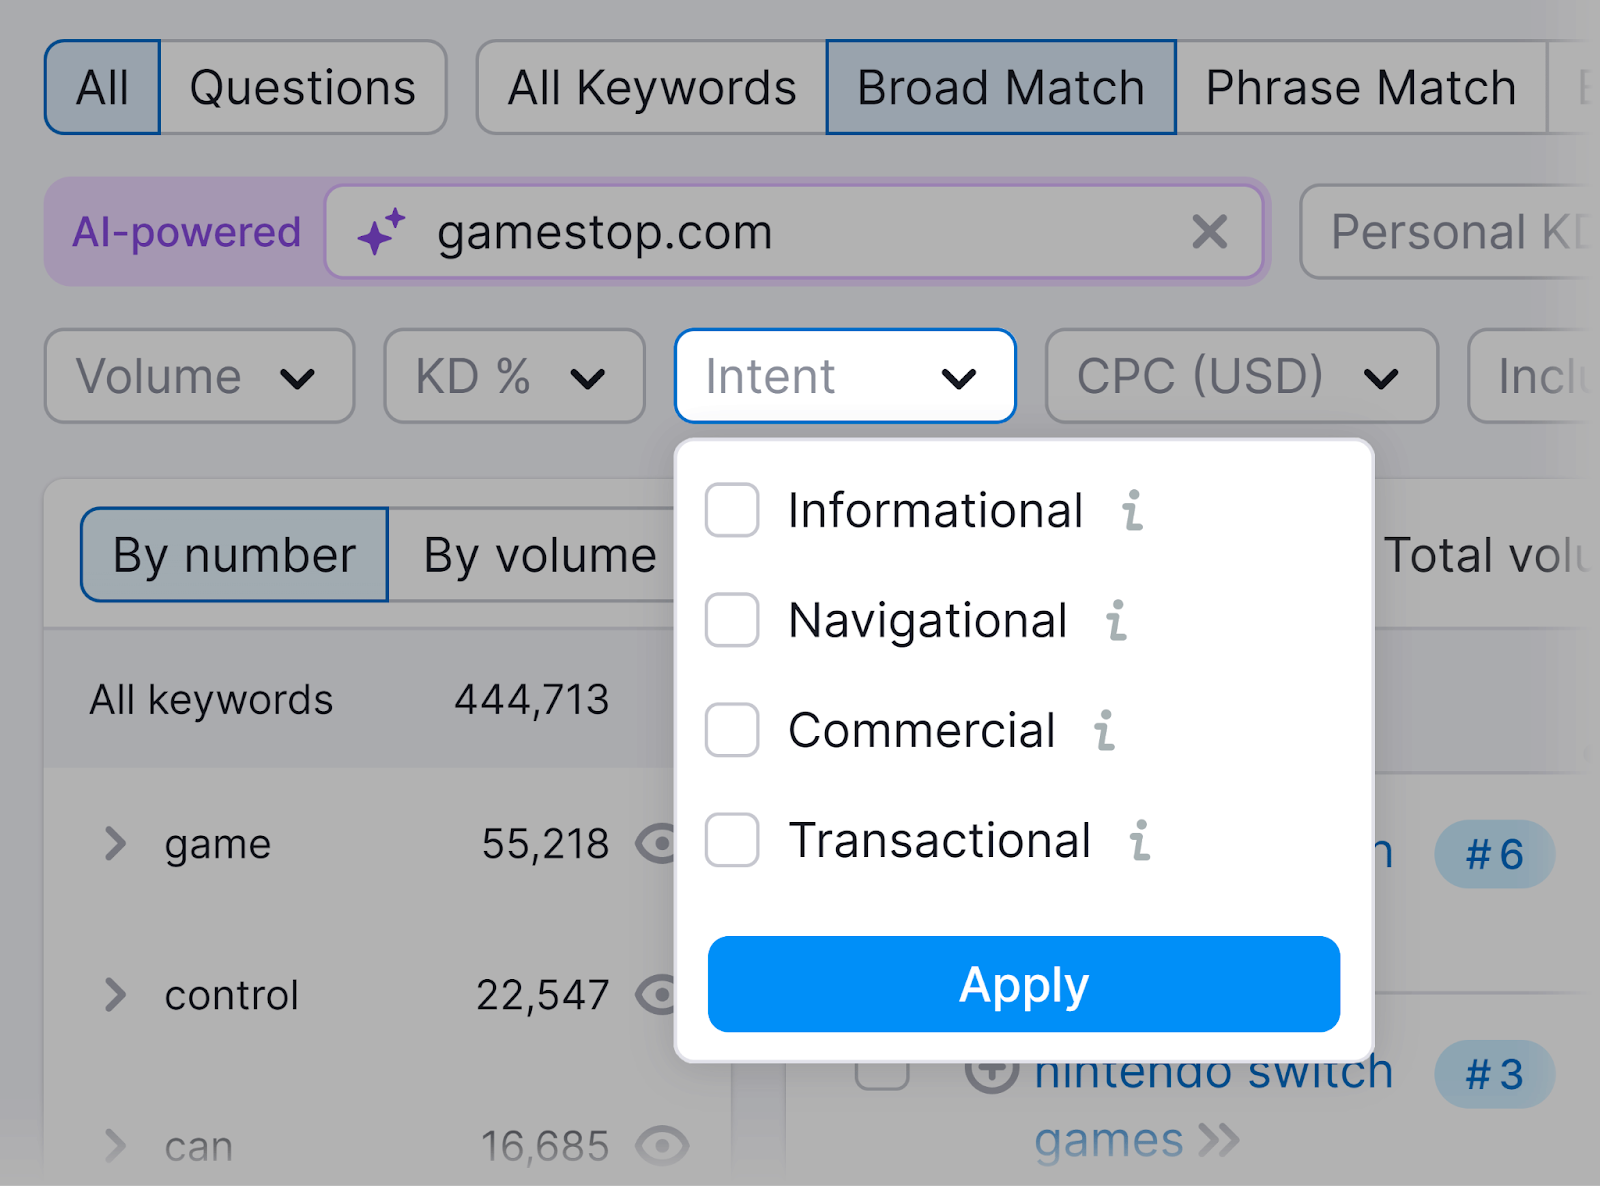The image size is (1600, 1186).
Task: Check the Navigational intent checkbox
Action: (731, 621)
